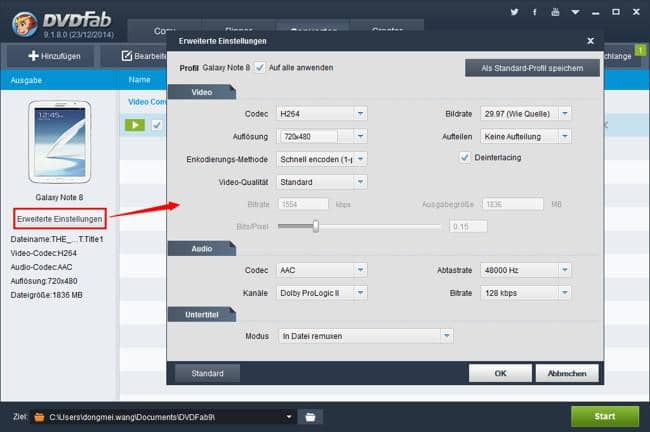The width and height of the screenshot is (650, 432).
Task: Click the Bearbeiten edit icon
Action: (126, 56)
